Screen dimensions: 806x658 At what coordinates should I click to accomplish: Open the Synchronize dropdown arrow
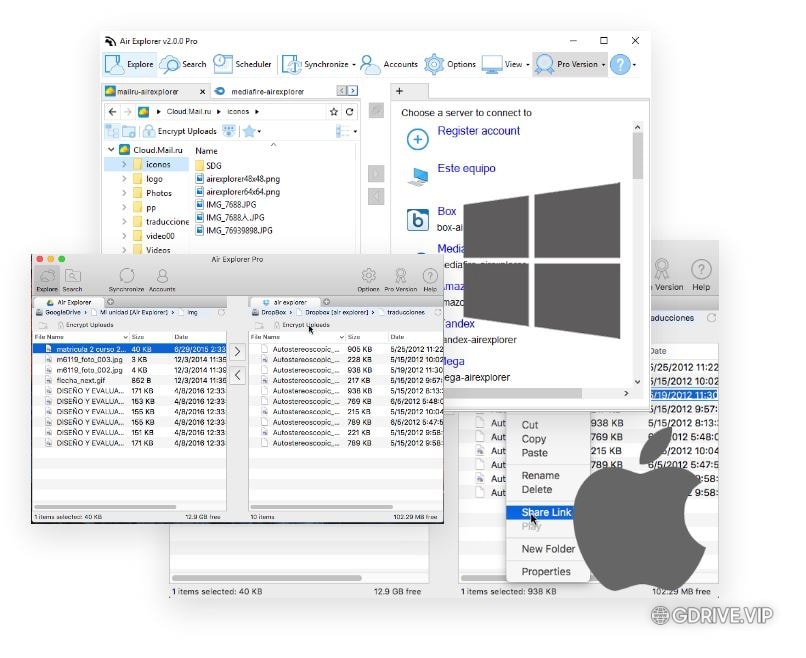point(354,65)
